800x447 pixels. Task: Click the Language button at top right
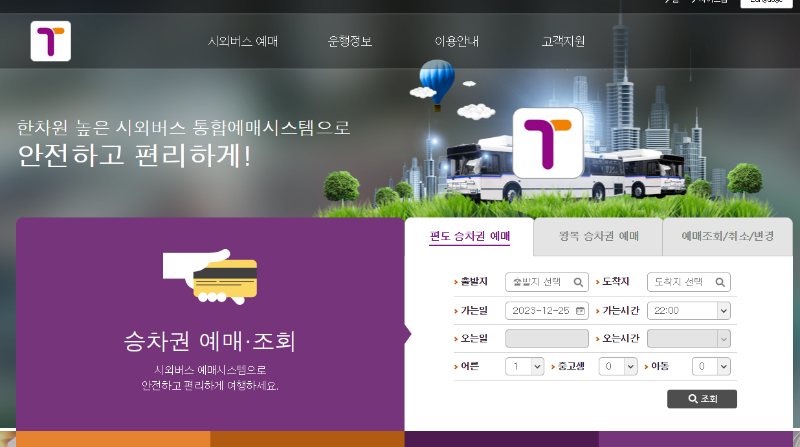[766, 3]
